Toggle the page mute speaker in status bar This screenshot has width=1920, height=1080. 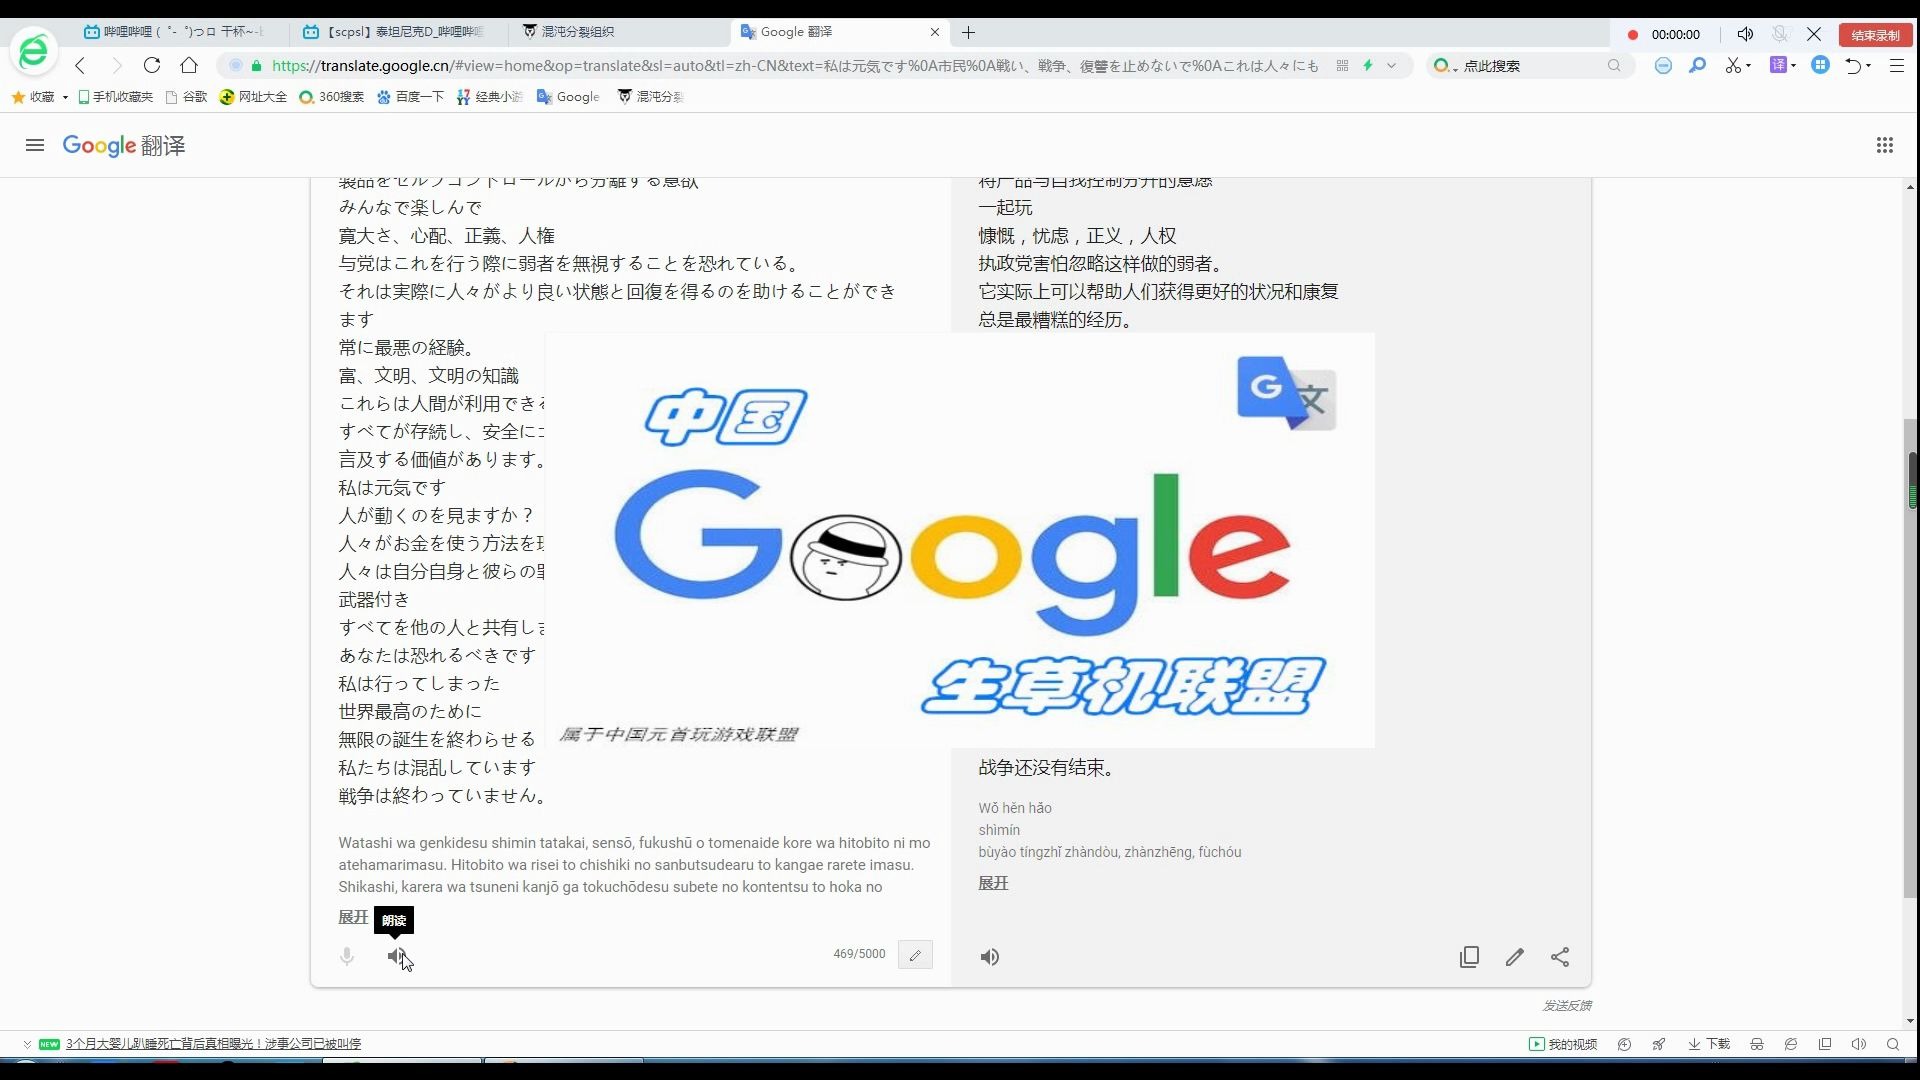(1859, 1044)
